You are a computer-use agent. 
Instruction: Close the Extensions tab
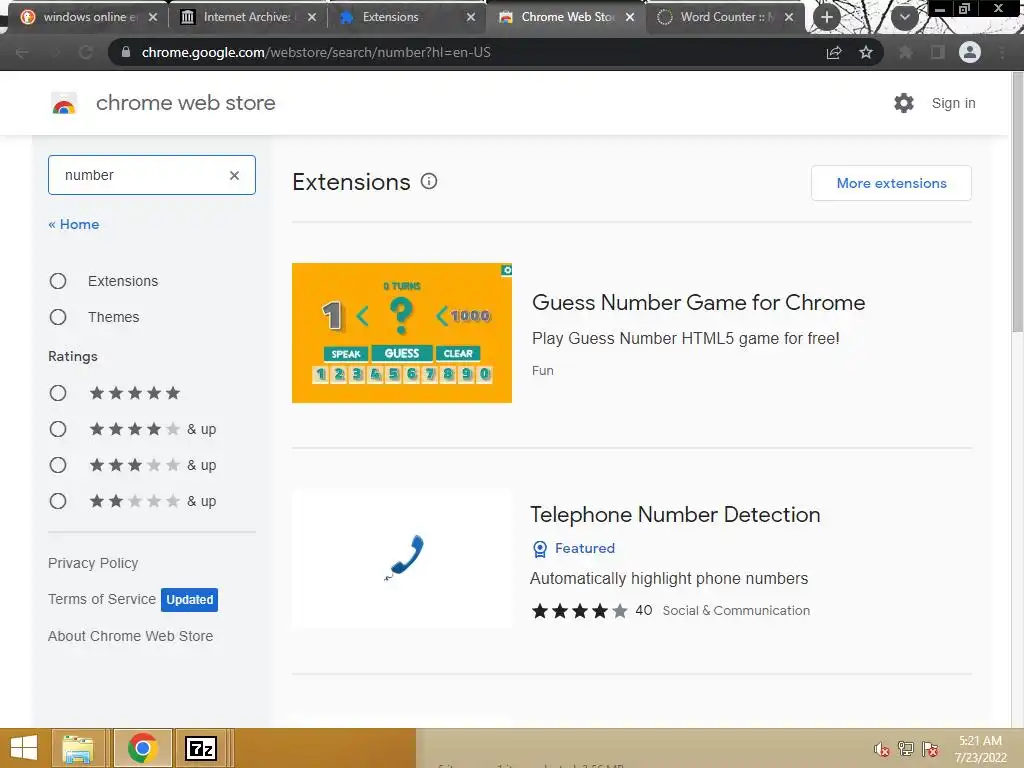(471, 17)
